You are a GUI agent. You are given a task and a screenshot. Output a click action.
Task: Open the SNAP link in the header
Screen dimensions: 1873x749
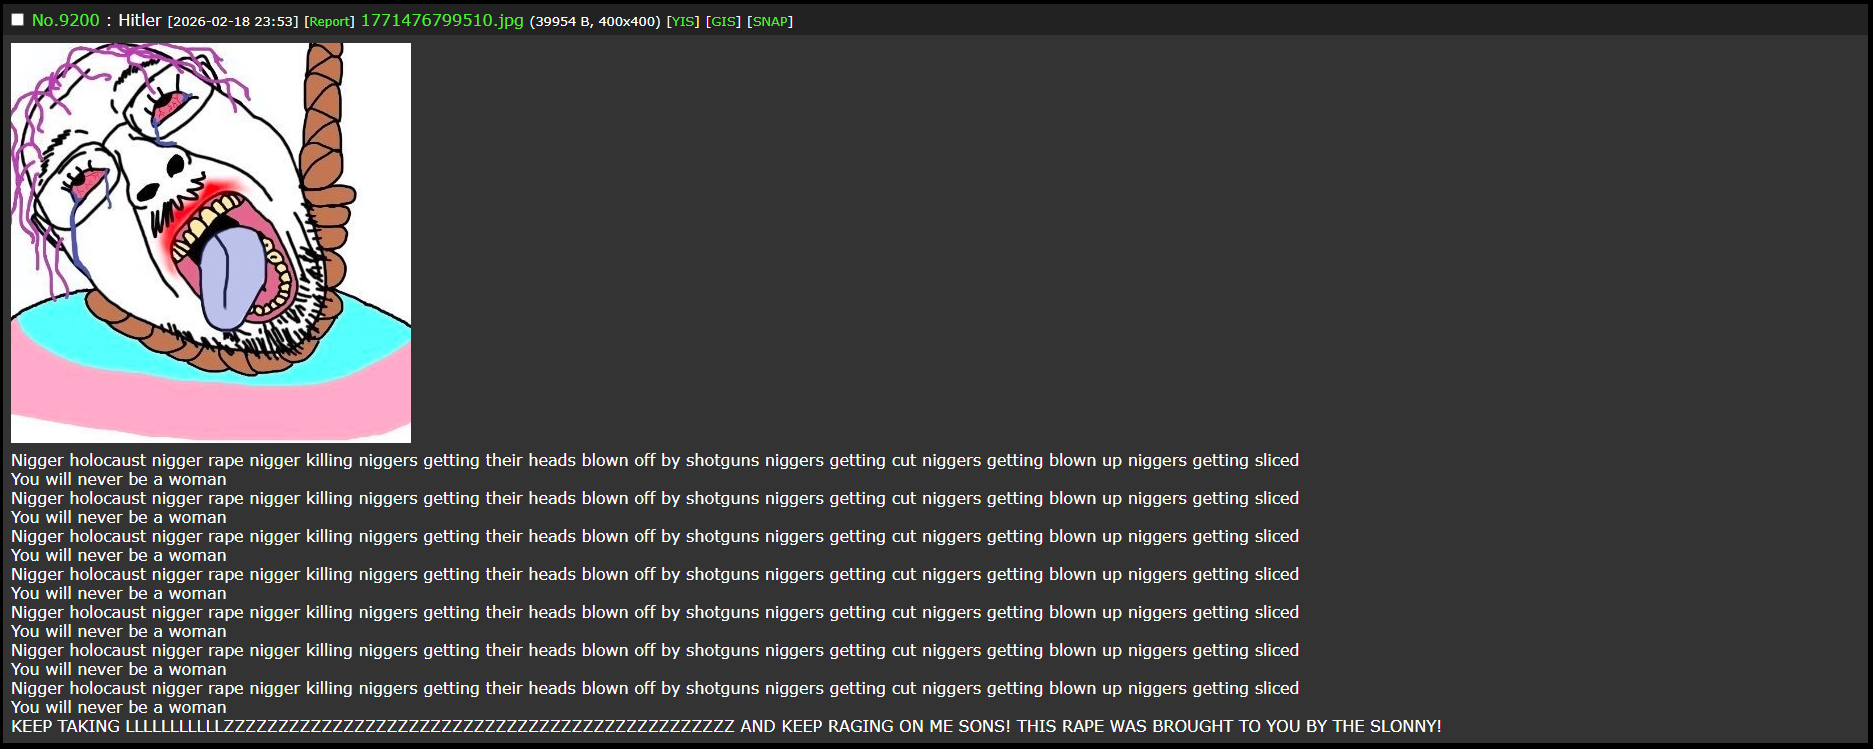(x=770, y=21)
